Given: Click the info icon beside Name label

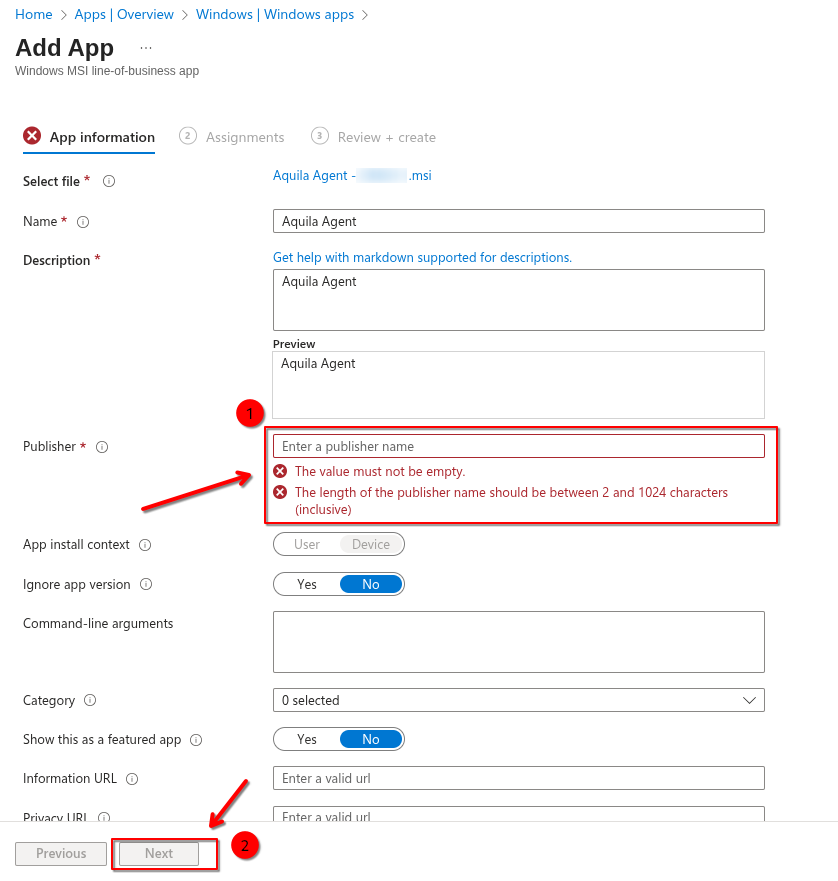Looking at the screenshot, I should coord(83,222).
